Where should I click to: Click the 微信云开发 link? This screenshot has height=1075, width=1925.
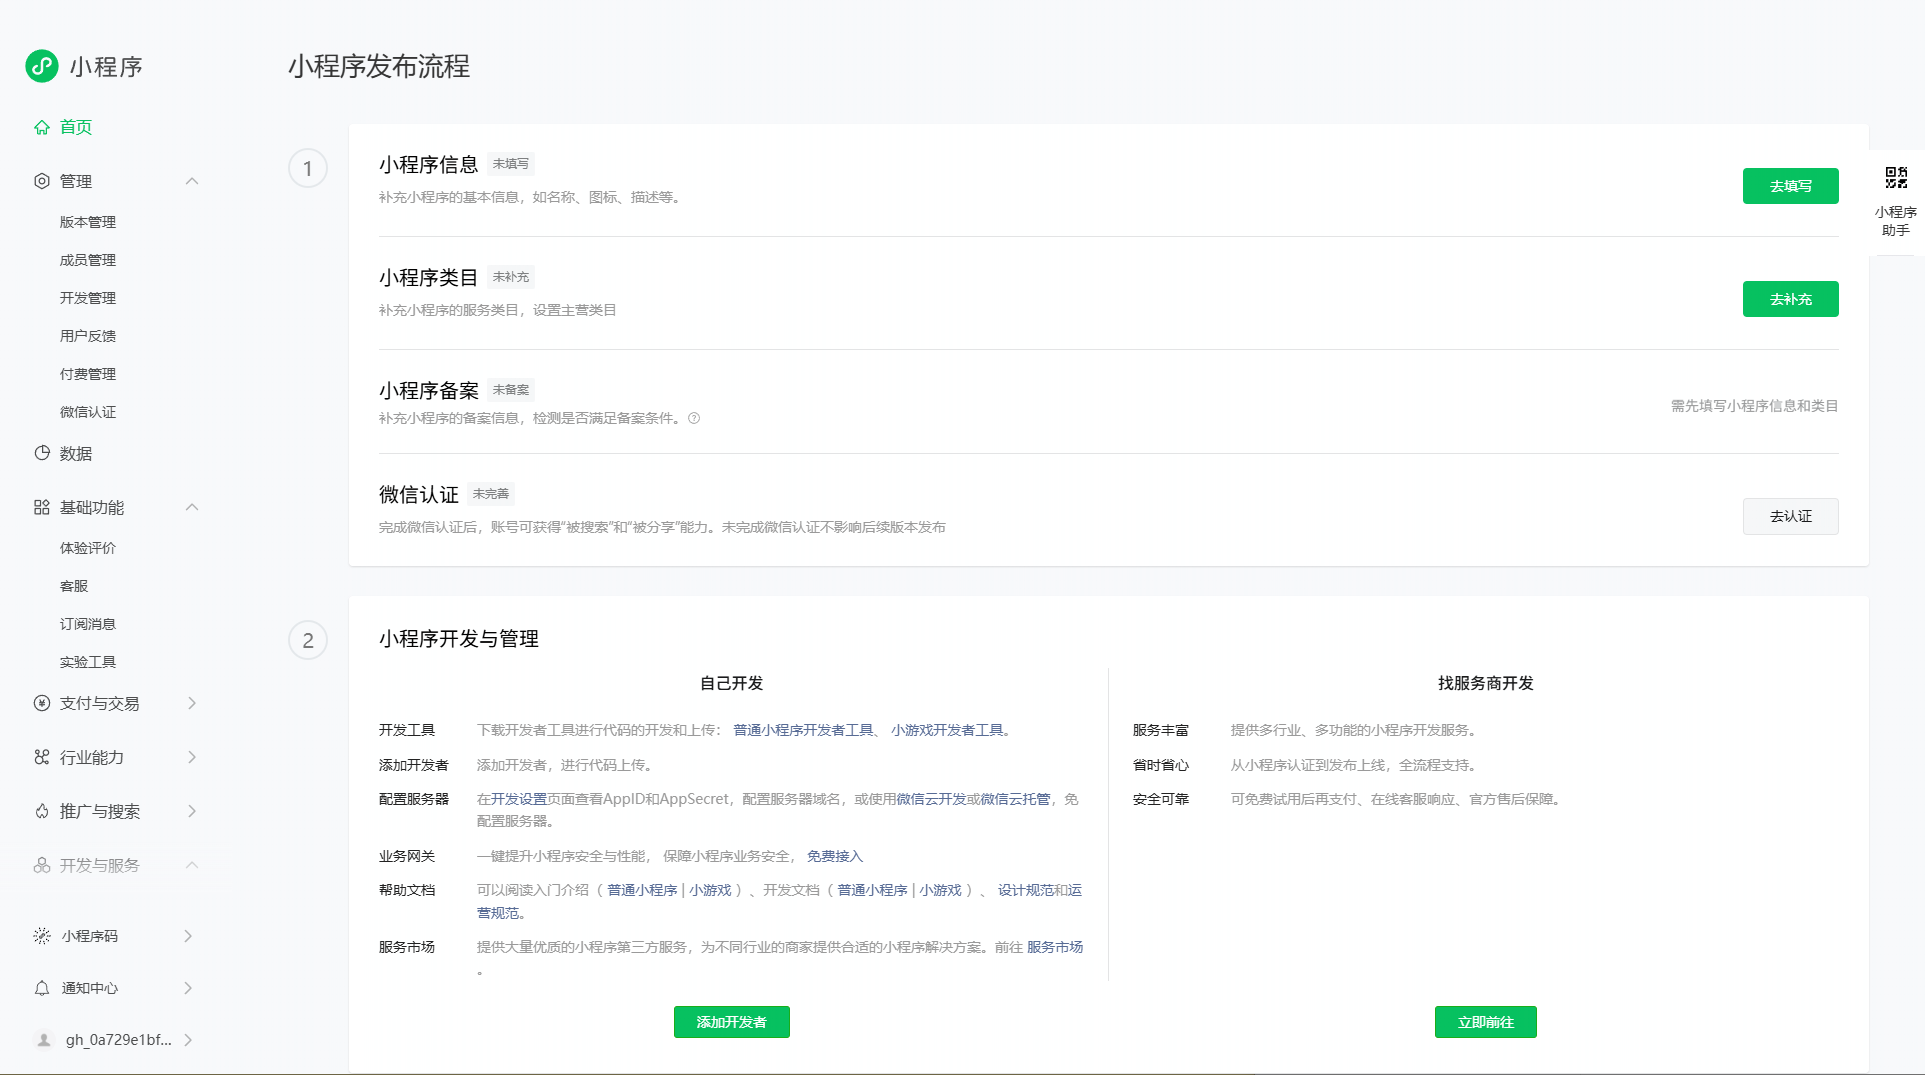coord(931,799)
